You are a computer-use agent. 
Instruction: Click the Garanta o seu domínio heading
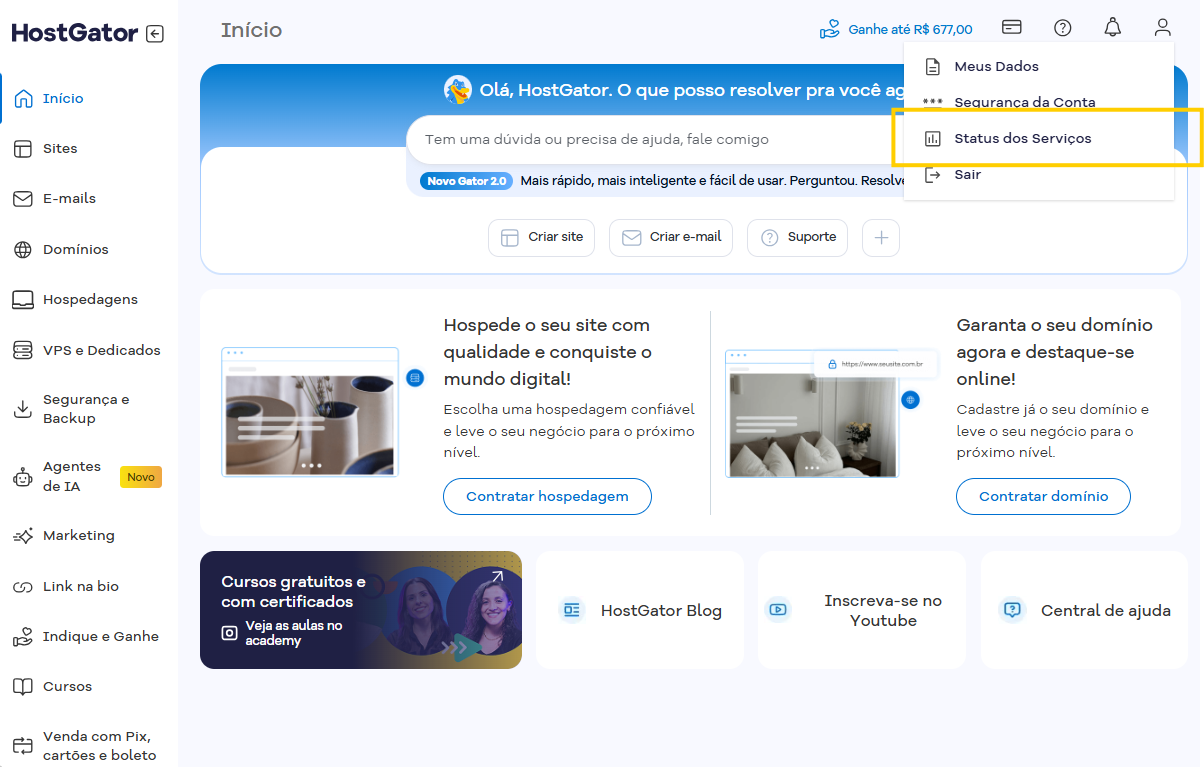(1055, 352)
